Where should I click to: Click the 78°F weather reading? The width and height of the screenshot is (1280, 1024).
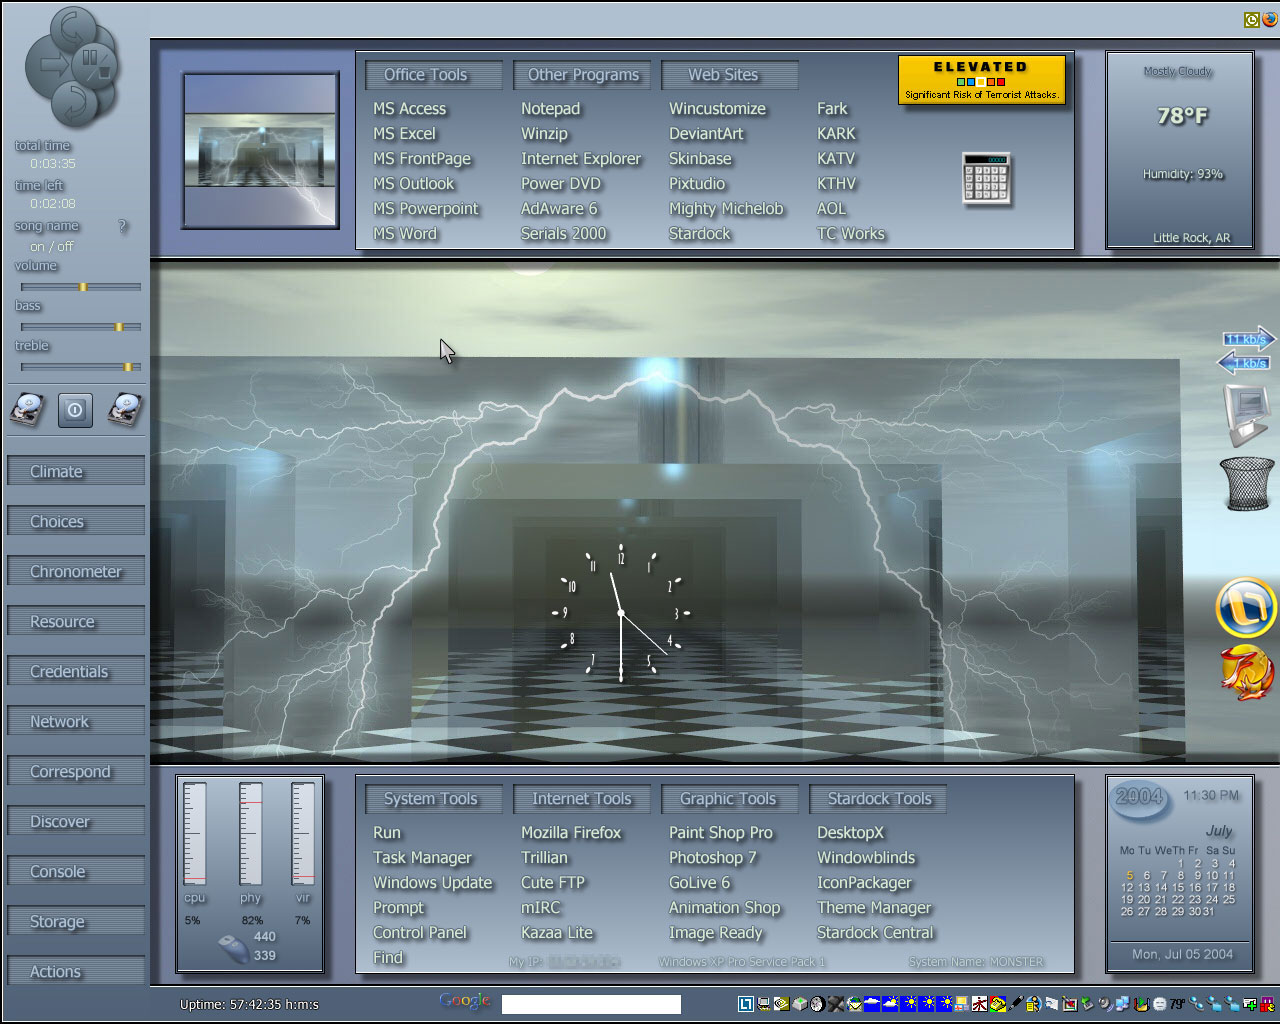pyautogui.click(x=1182, y=116)
